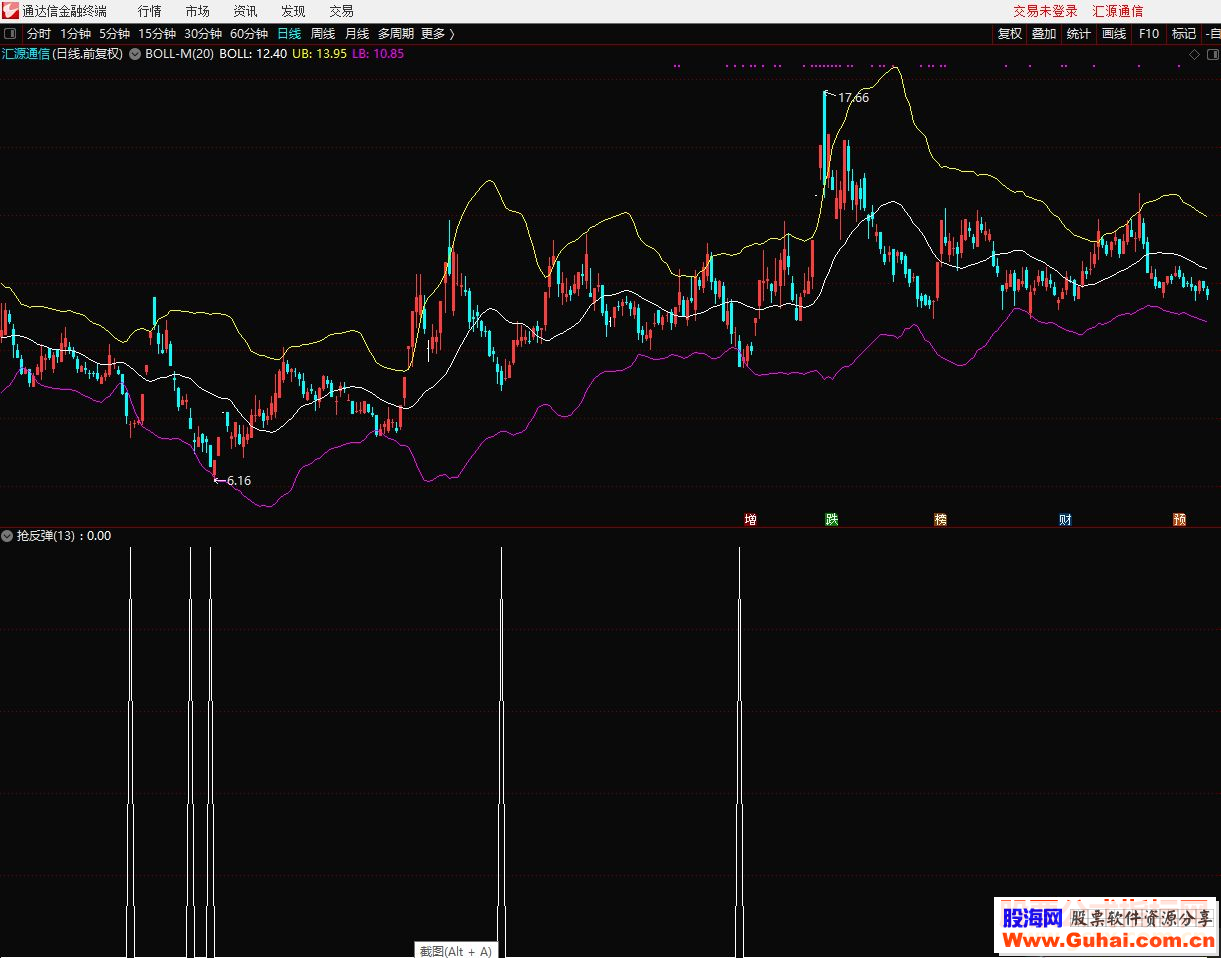Select the 月线 monthly period tab
1221x958 pixels.
(357, 34)
